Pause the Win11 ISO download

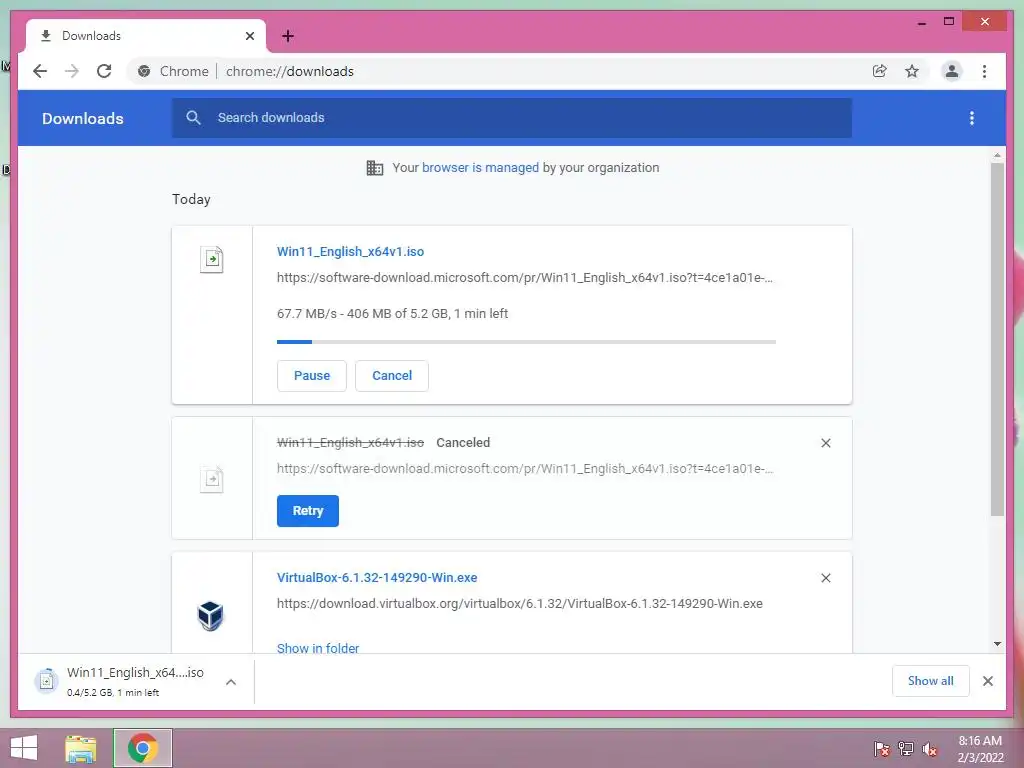click(x=312, y=376)
